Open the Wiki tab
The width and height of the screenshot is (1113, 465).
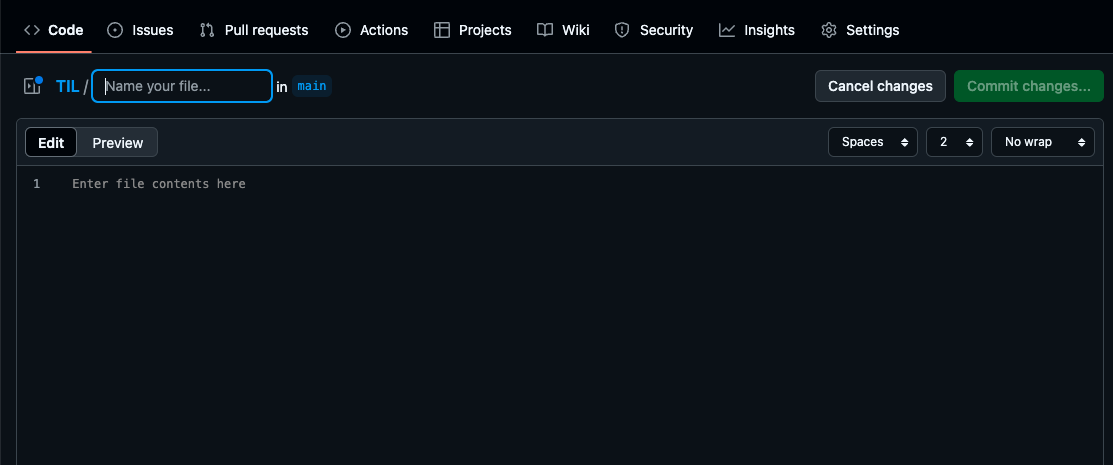click(563, 30)
